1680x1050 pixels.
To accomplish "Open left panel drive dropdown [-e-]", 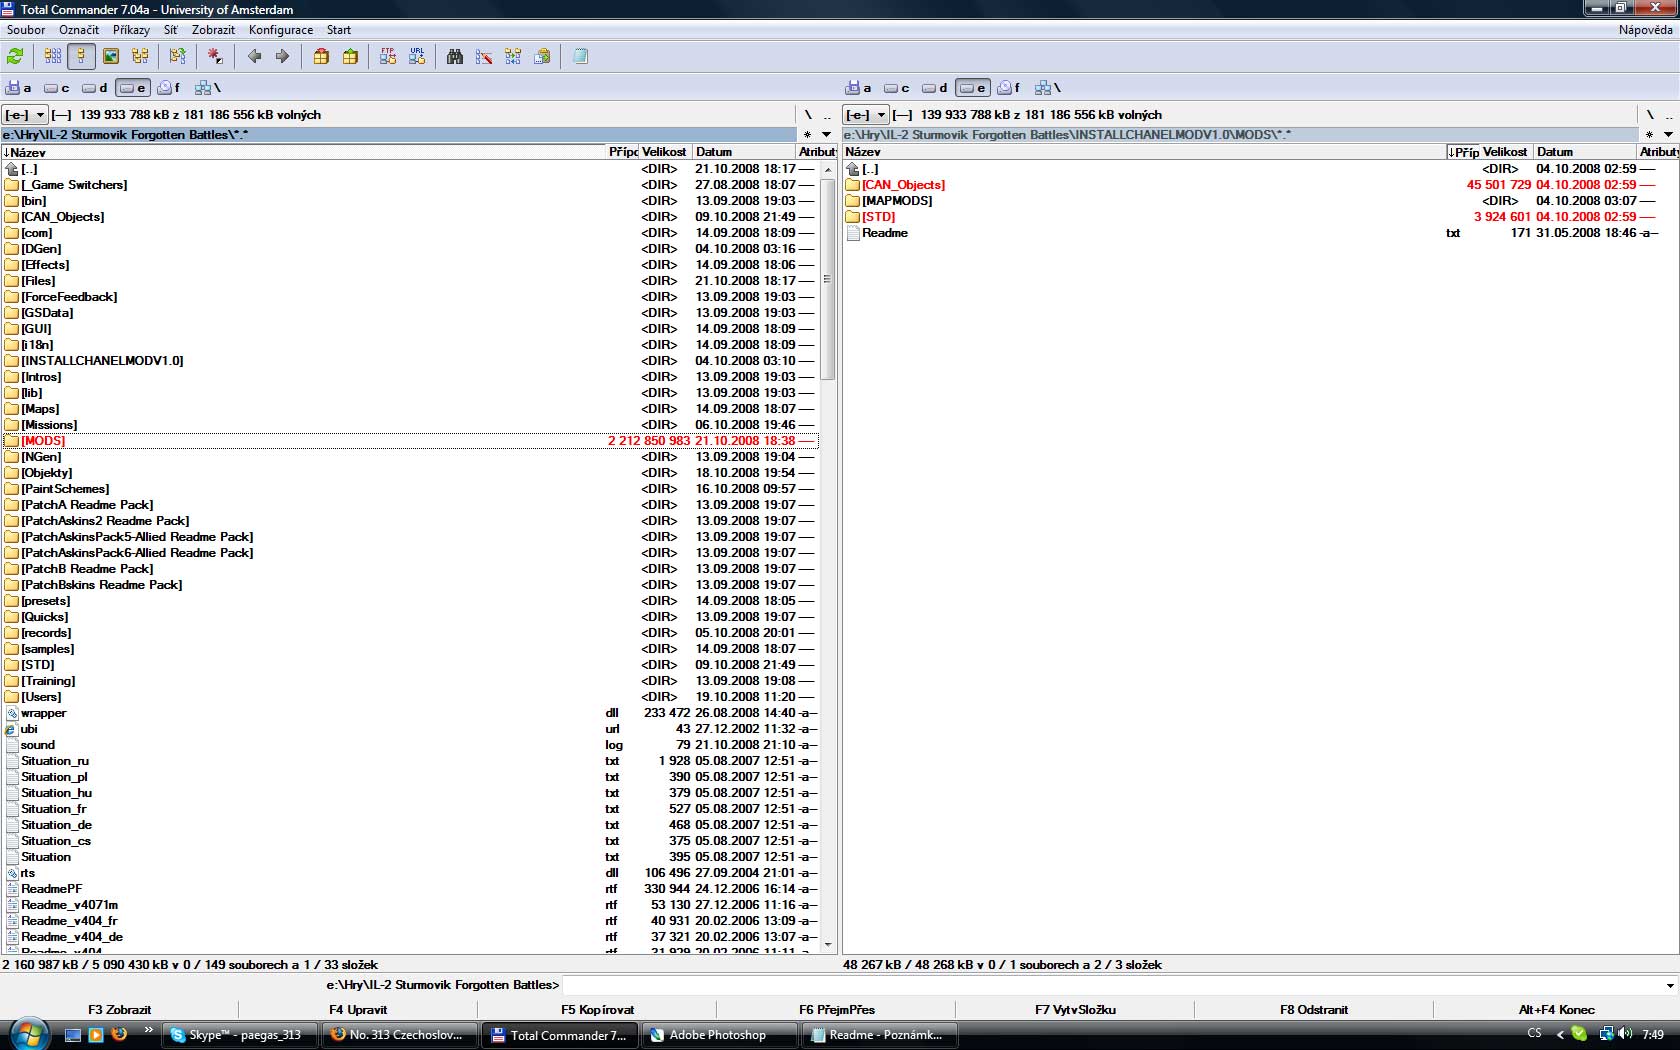I will coord(25,115).
